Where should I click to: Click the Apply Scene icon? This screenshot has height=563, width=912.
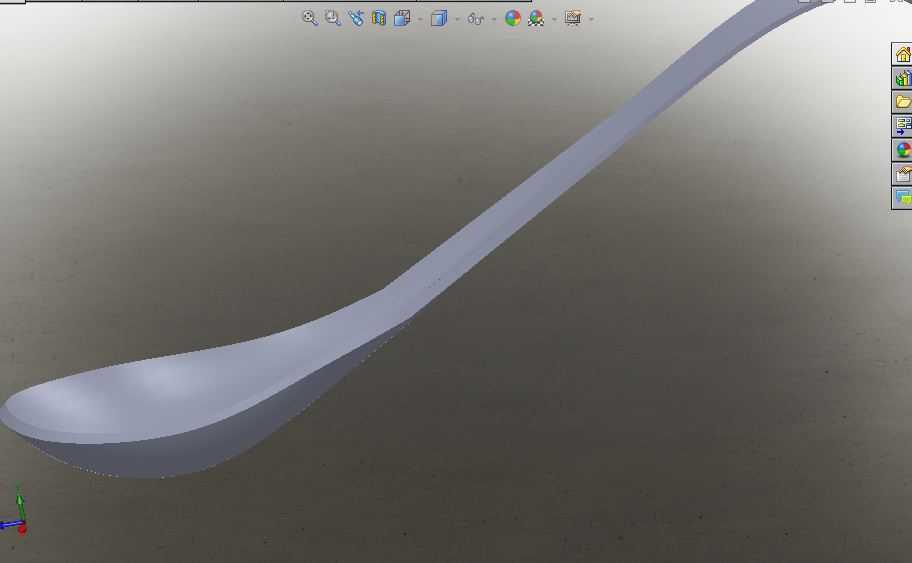(536, 18)
